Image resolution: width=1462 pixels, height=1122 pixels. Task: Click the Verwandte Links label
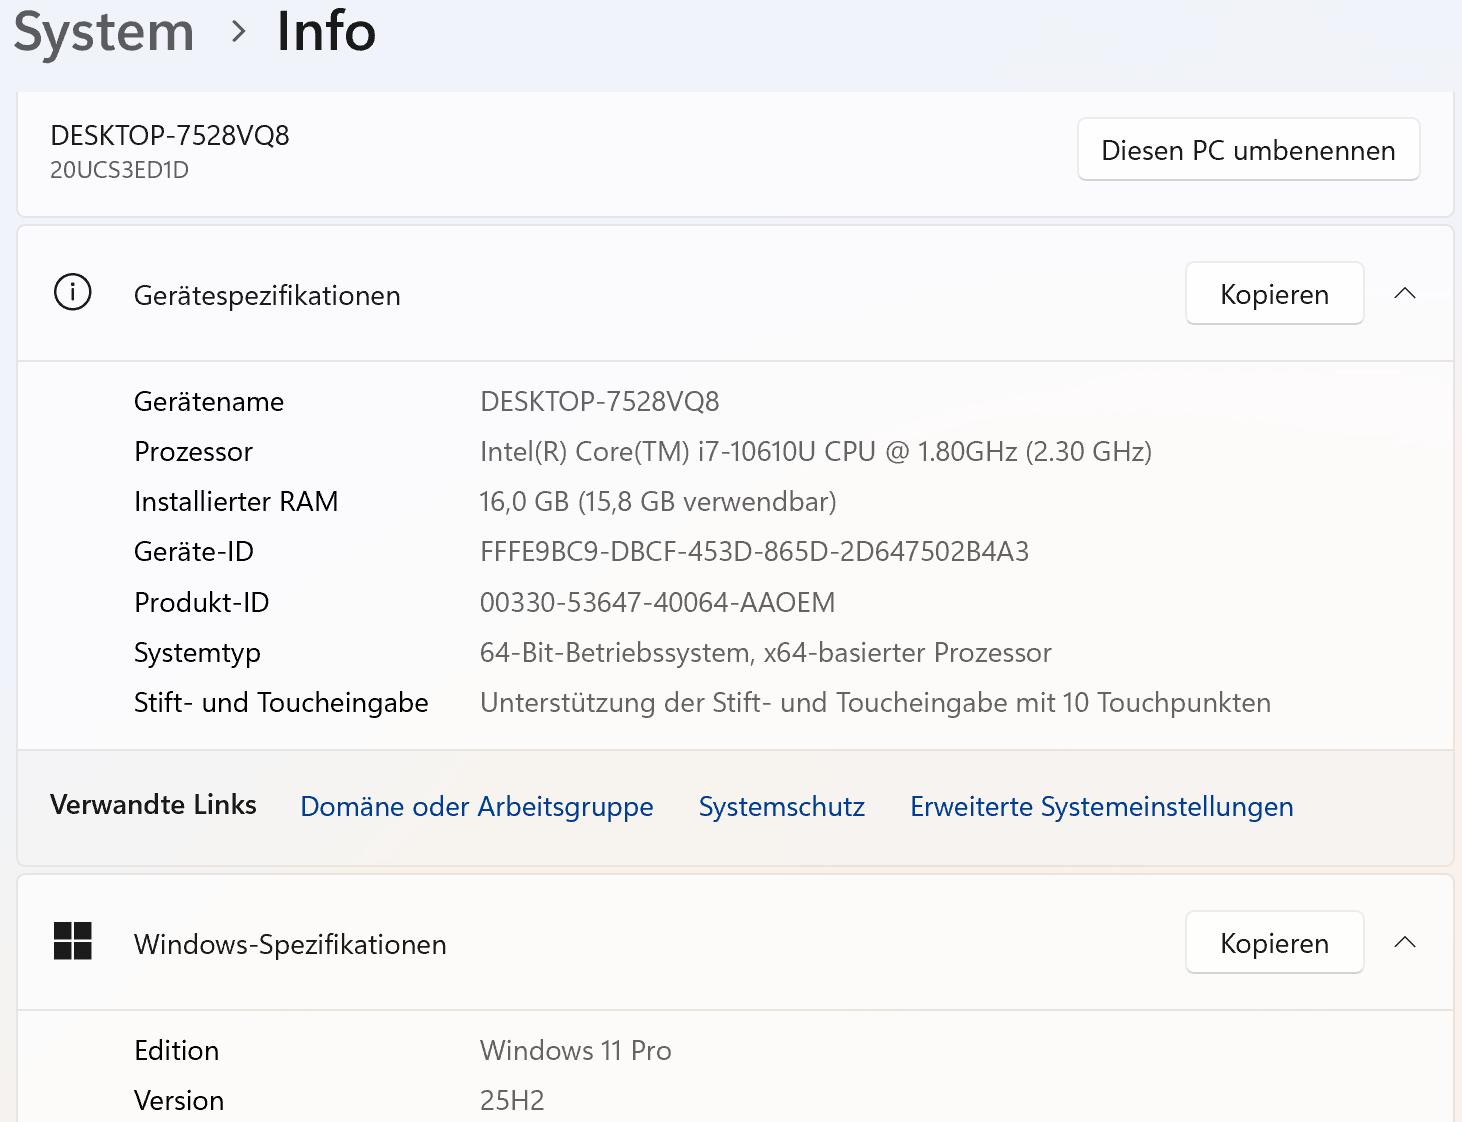(153, 805)
